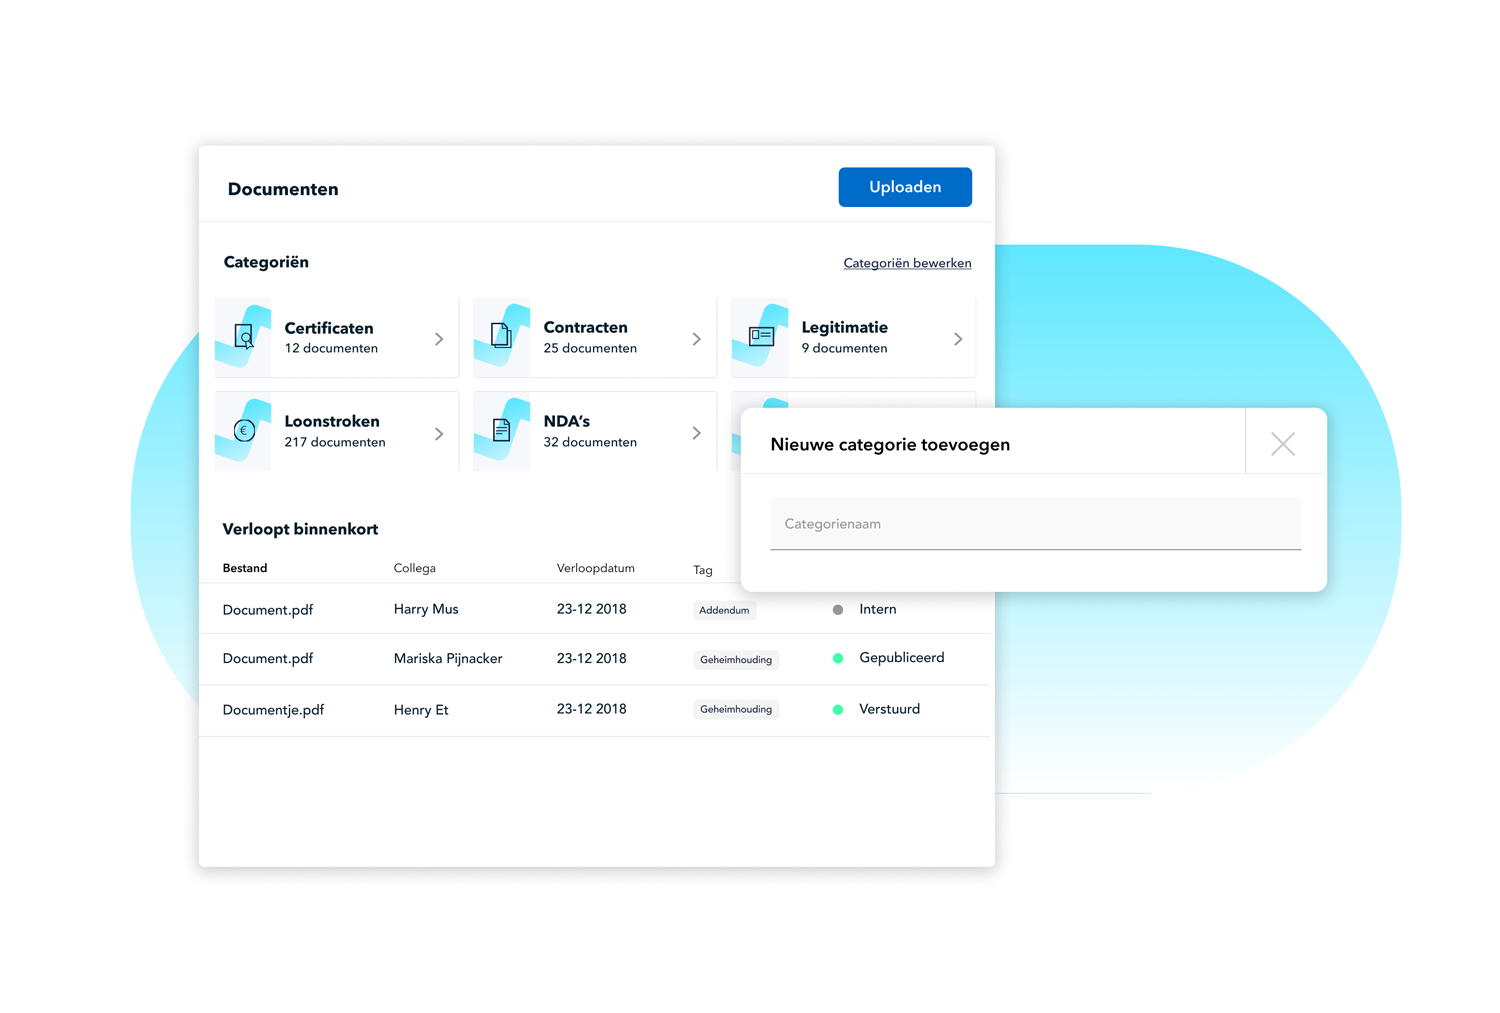Focus the Categorienaam input field

(1036, 524)
